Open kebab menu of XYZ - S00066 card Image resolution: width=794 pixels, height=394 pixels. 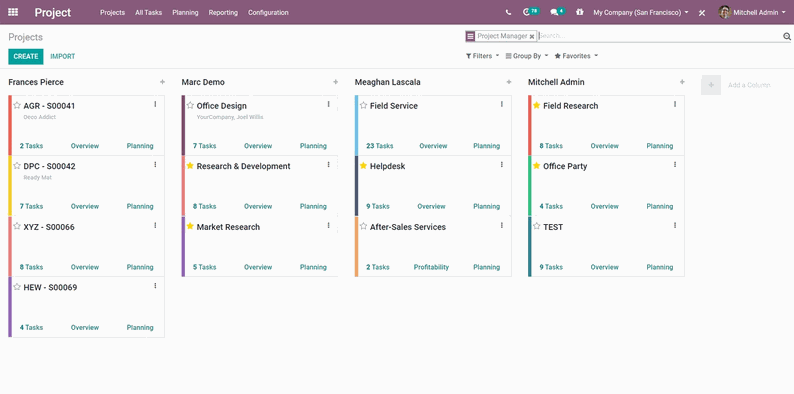(155, 225)
